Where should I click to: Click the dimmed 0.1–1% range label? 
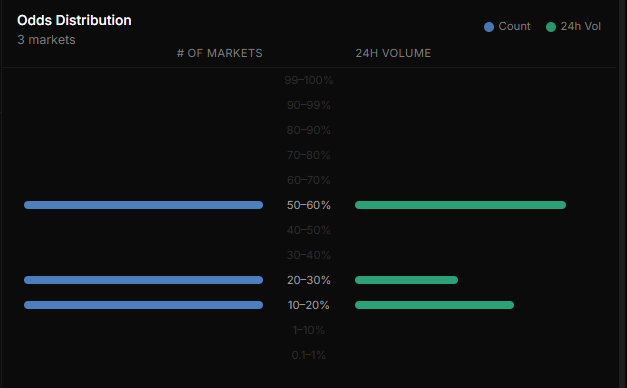point(309,355)
